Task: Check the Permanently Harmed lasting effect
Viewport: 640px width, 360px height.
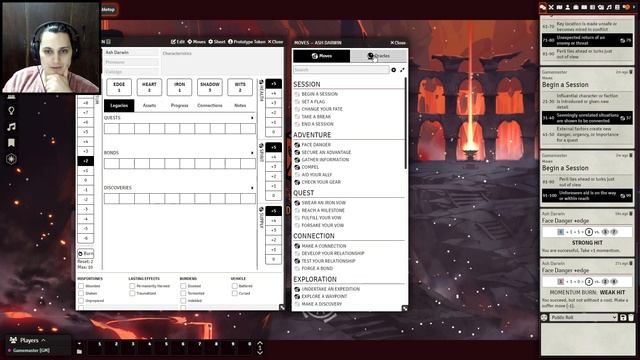Action: click(132, 286)
